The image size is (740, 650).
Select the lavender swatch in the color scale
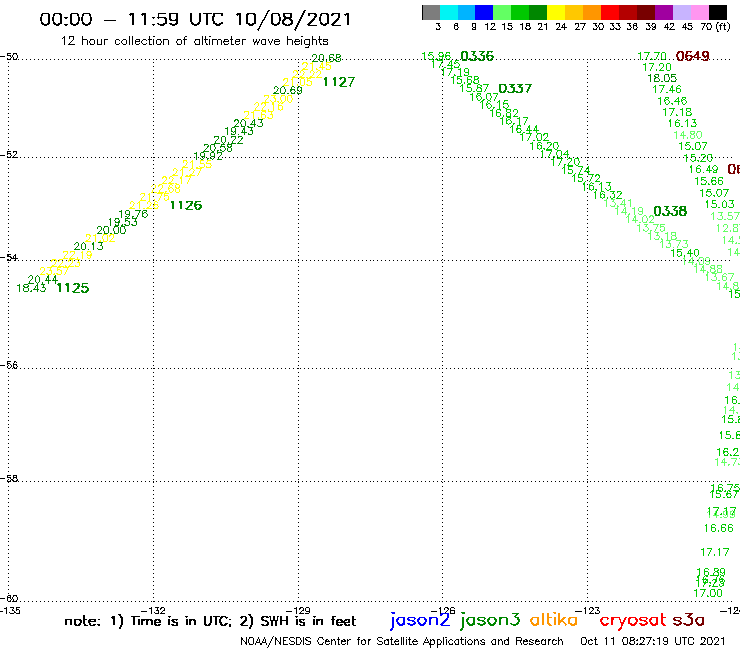[681, 12]
